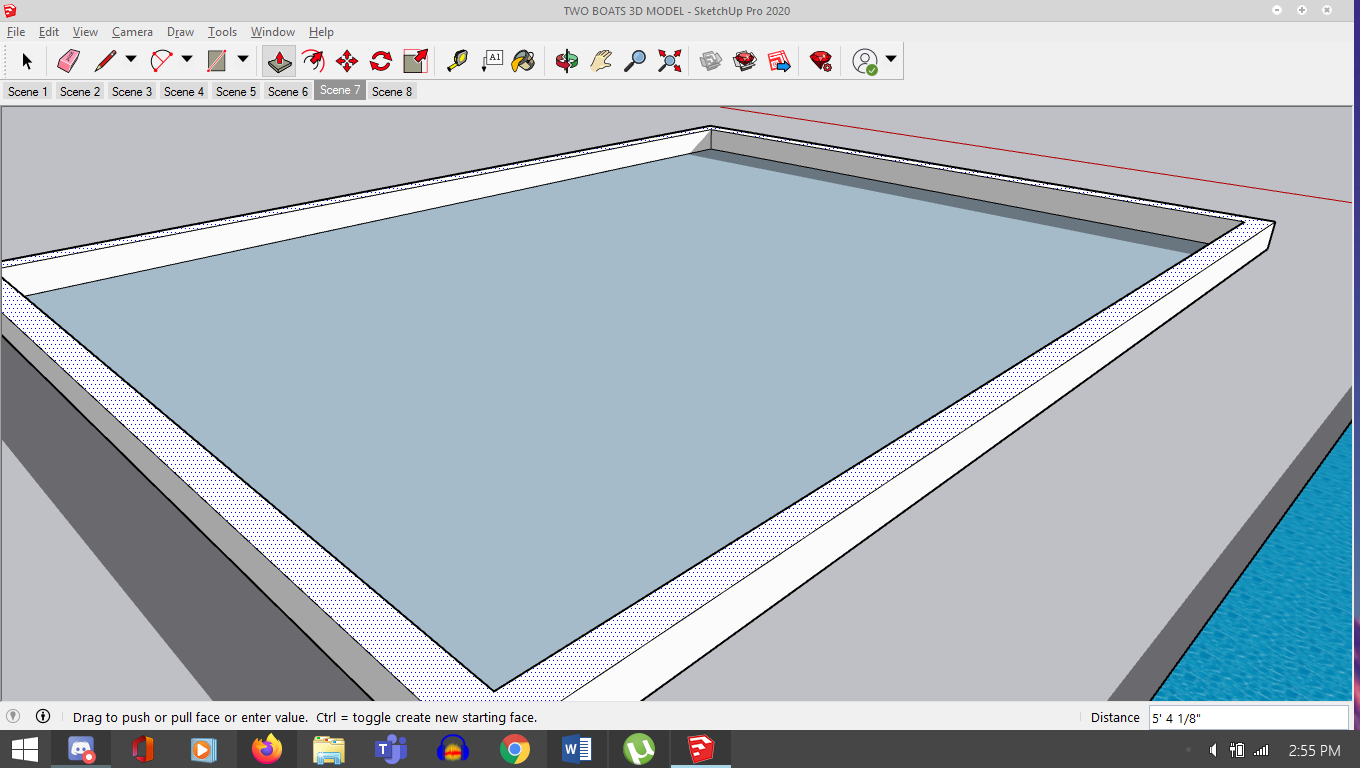Open the Extension Warehouse icon
Screen dimensions: 1360x768
(x=745, y=61)
